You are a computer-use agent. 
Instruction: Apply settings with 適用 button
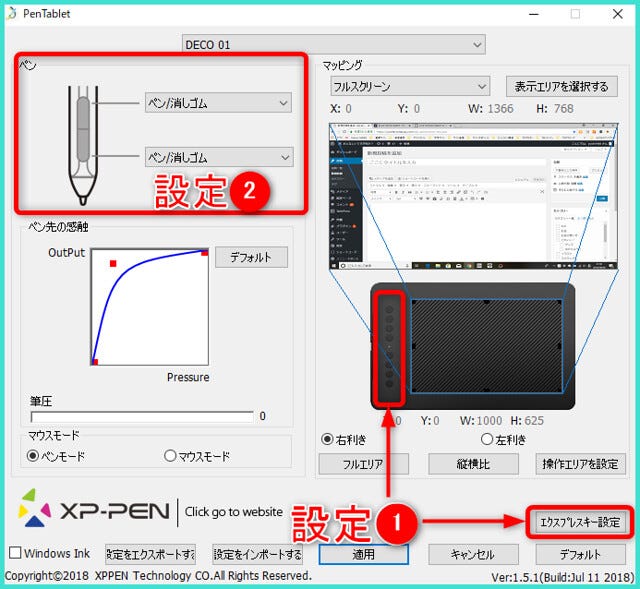click(363, 554)
